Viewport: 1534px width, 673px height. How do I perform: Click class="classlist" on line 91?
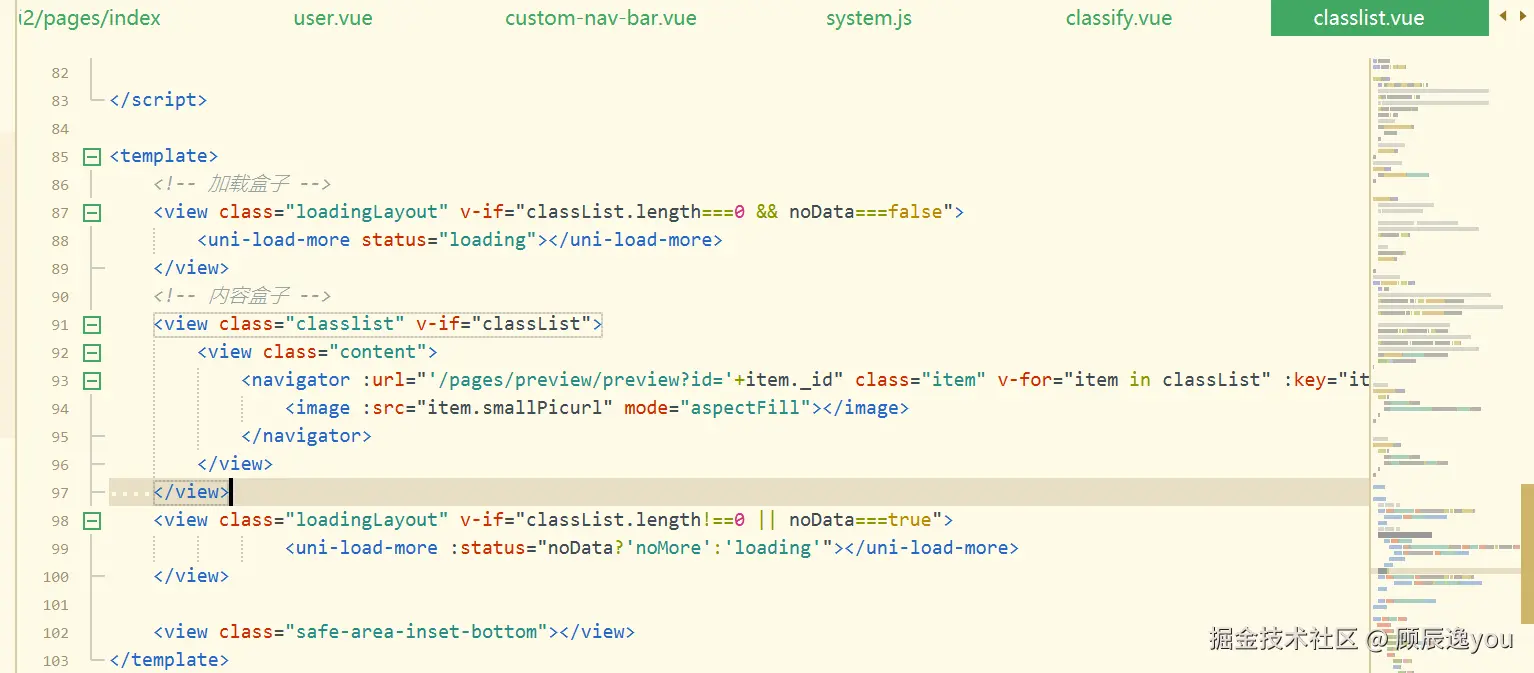[312, 324]
